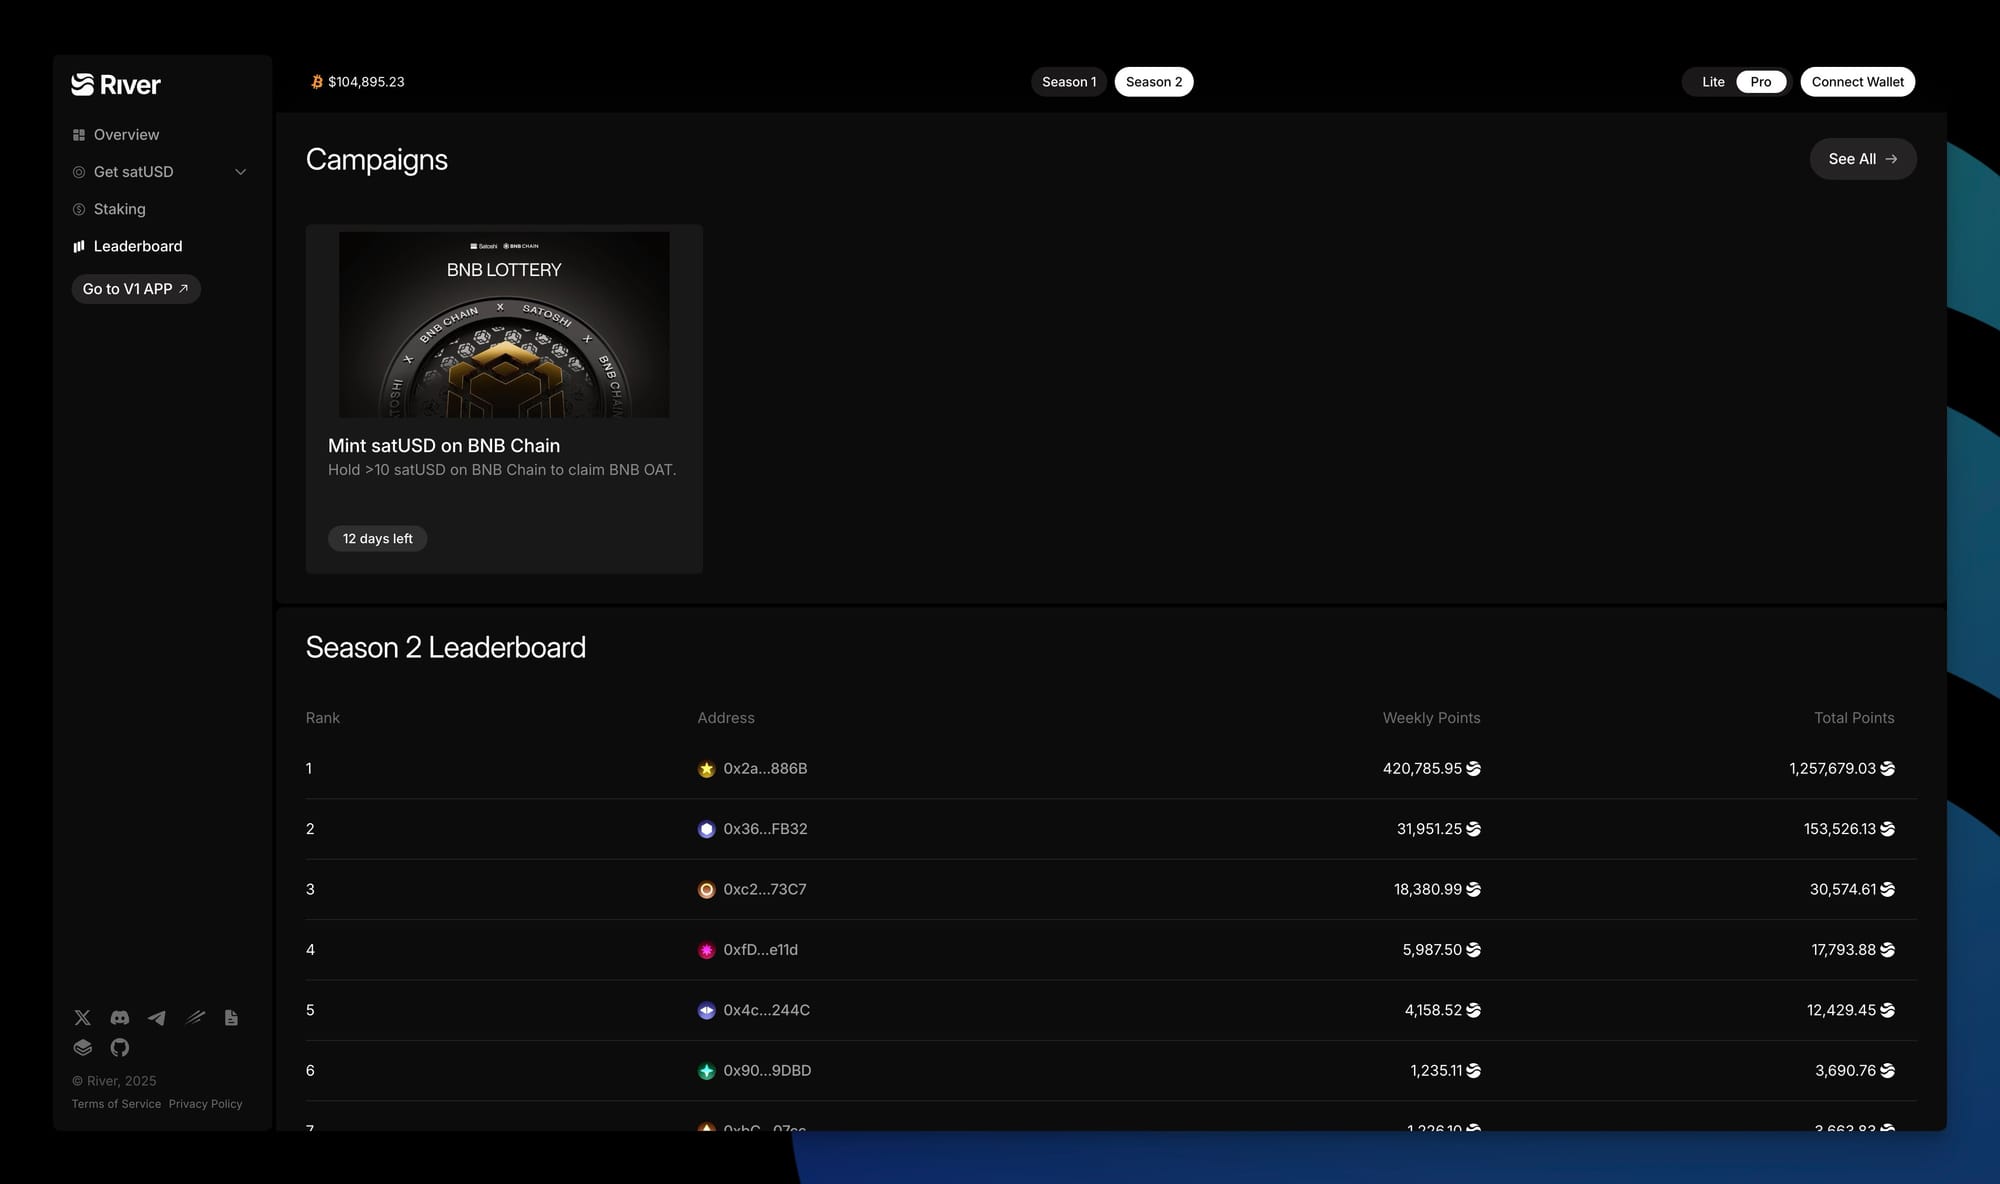Click Go to V1 APP button
Screen dimensions: 2000x1184
click(136, 289)
